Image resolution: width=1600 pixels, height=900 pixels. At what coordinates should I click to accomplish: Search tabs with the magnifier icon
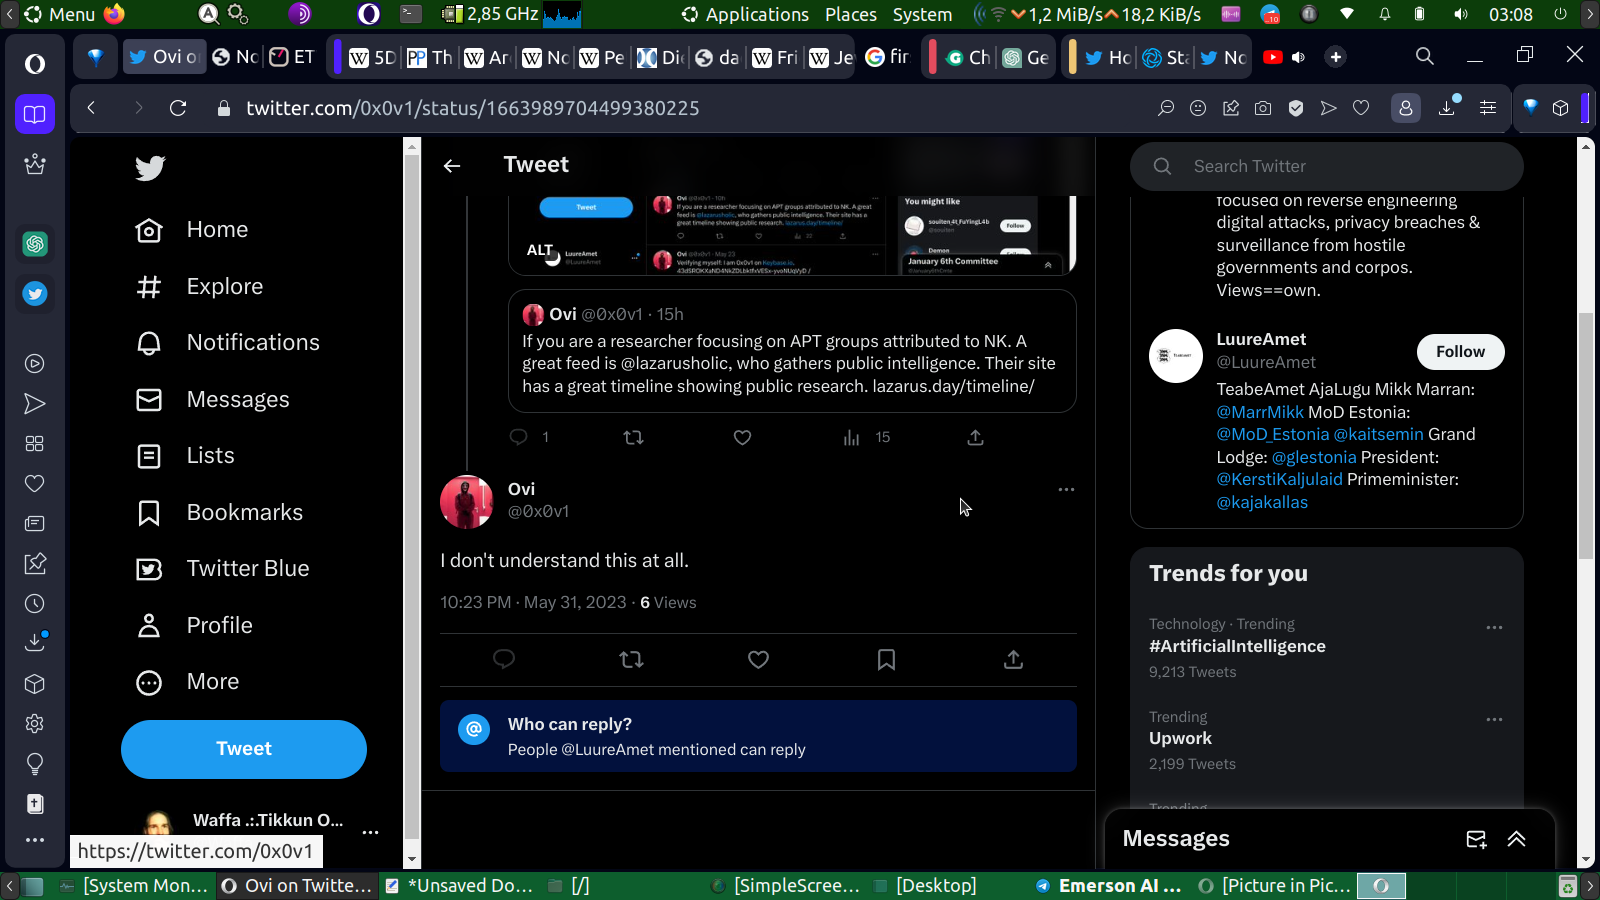[1425, 57]
